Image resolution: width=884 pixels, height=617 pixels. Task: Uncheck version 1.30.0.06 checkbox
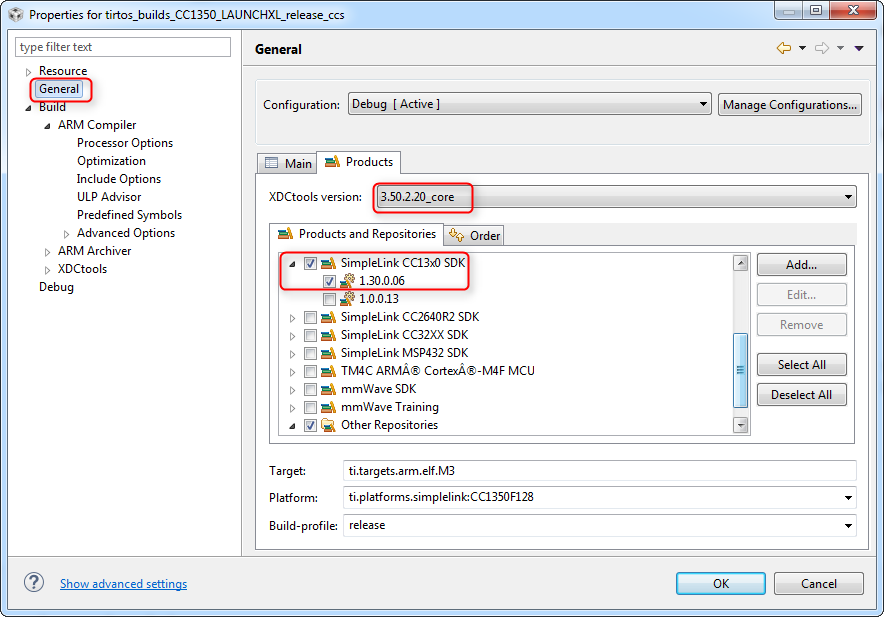[x=329, y=281]
